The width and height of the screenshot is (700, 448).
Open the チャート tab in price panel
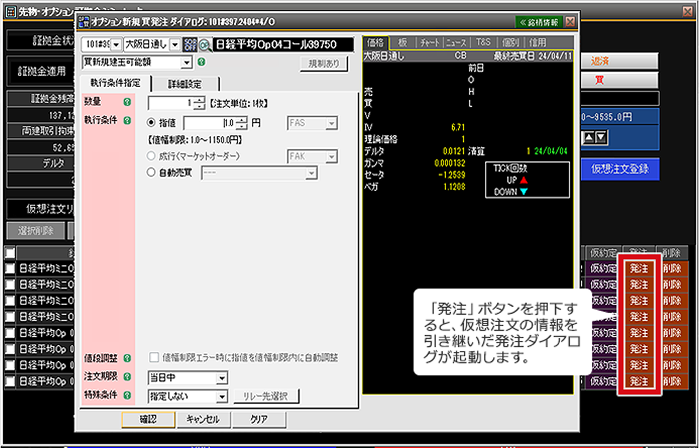431,43
